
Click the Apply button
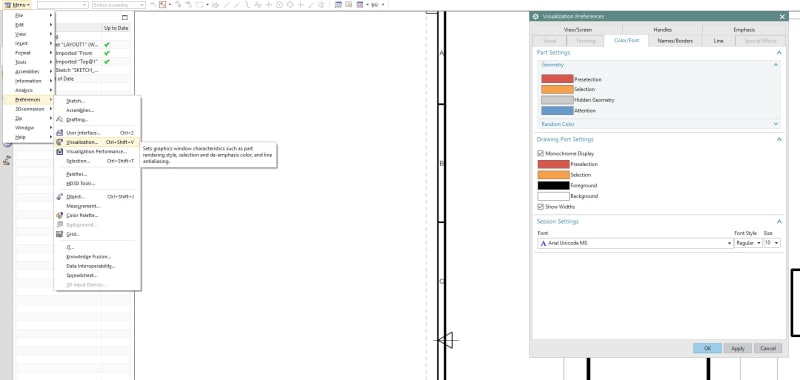[738, 348]
